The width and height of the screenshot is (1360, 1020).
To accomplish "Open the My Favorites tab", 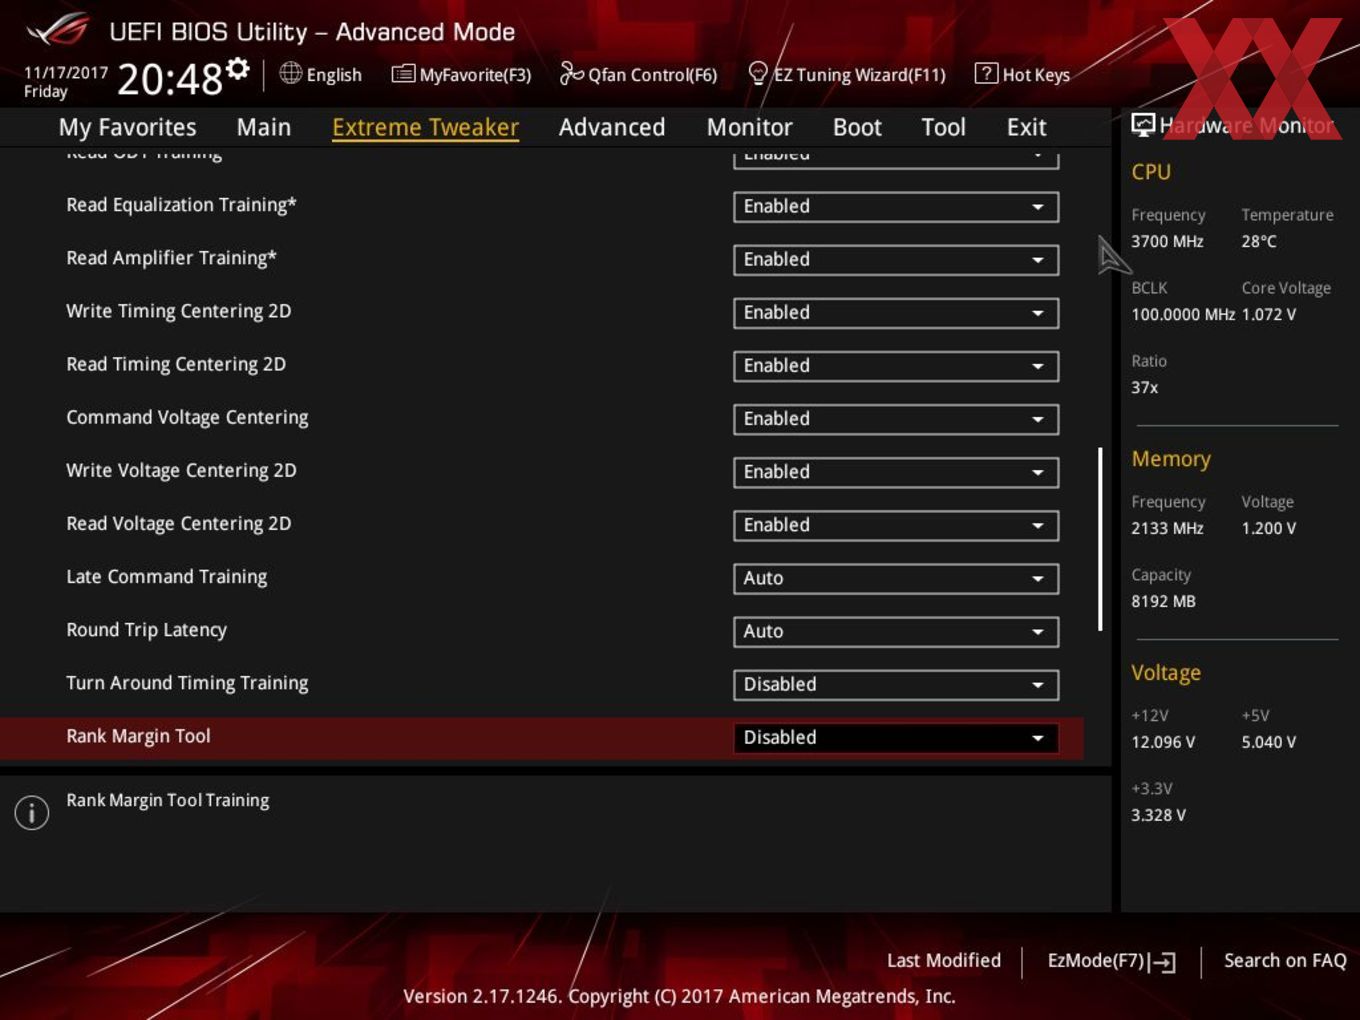I will [127, 127].
